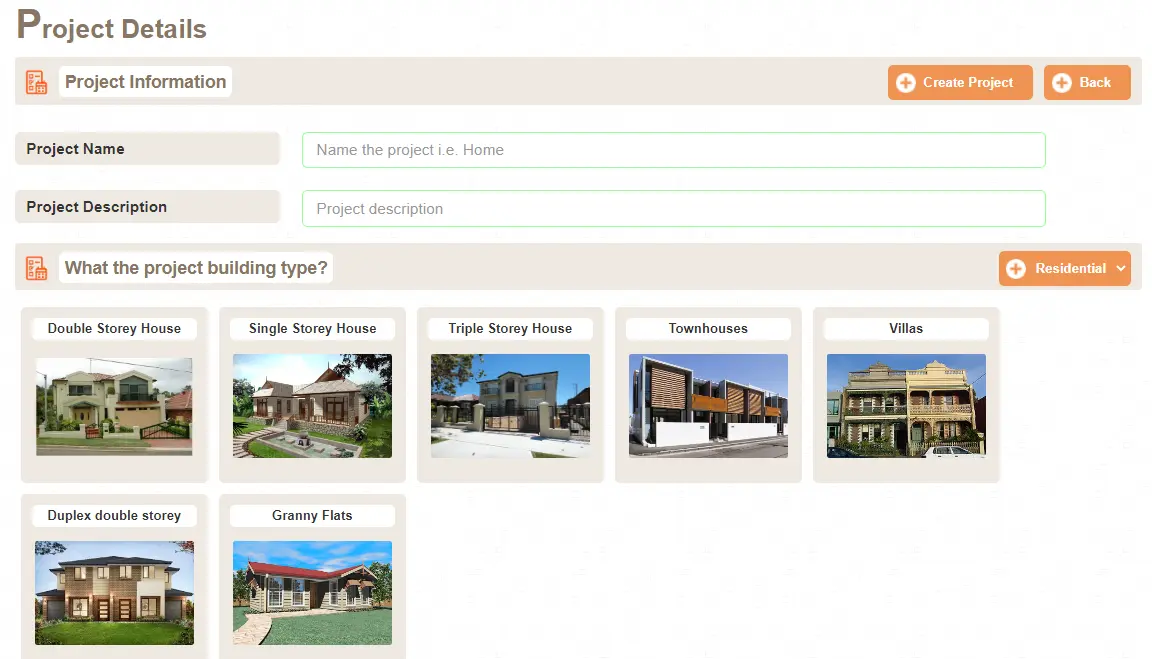Click the building type section icon
Screen dimensions: 1152x659
36,268
